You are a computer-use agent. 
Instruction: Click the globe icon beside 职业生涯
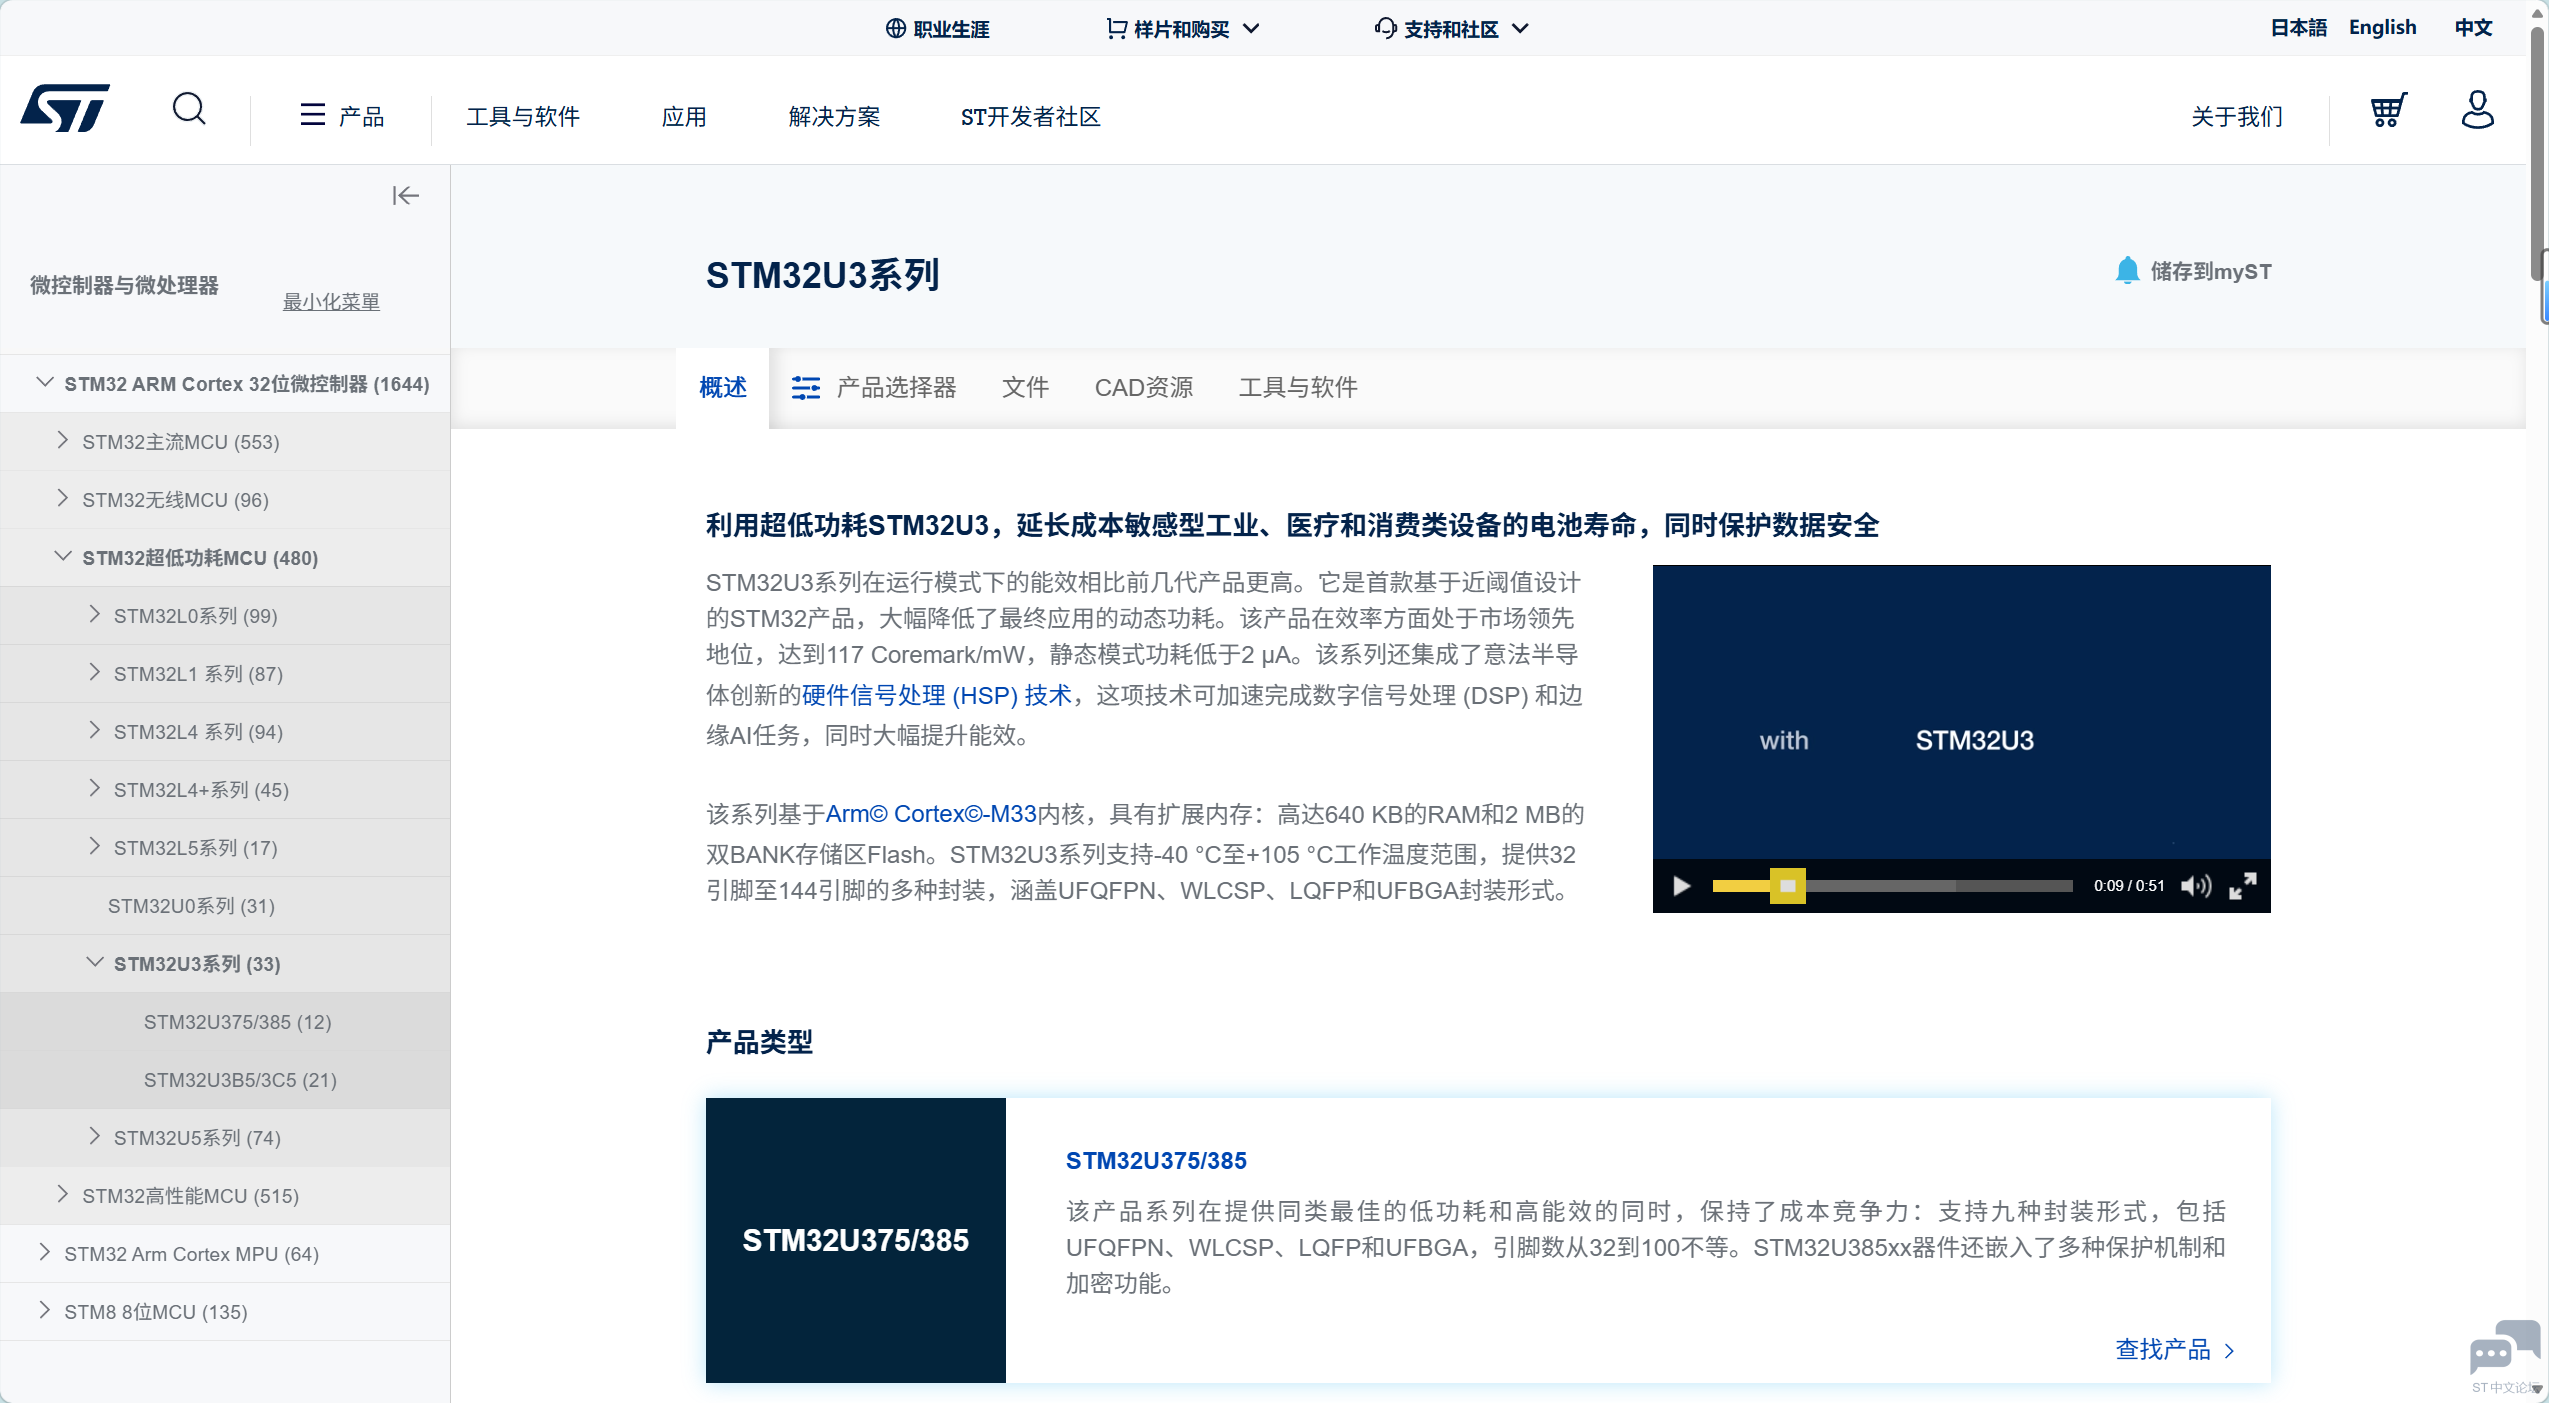click(895, 28)
